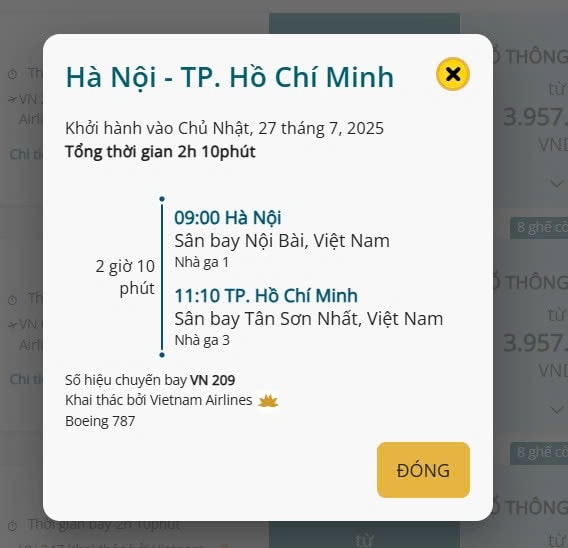Expand the chevron under the second 3.957 price
The image size is (568, 548).
click(556, 410)
